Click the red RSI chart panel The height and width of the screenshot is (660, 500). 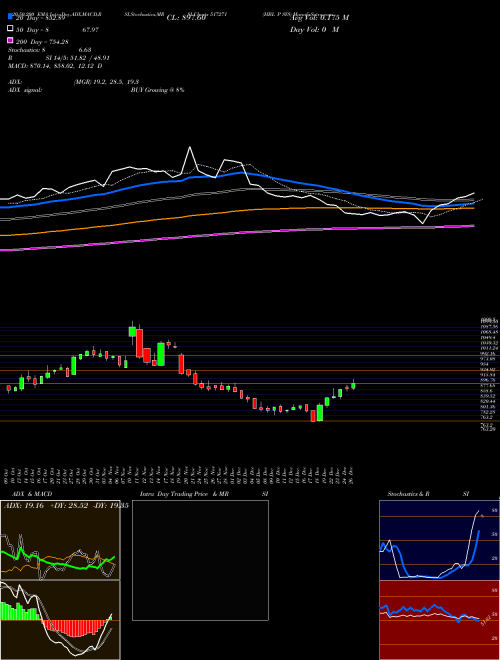click(x=439, y=620)
